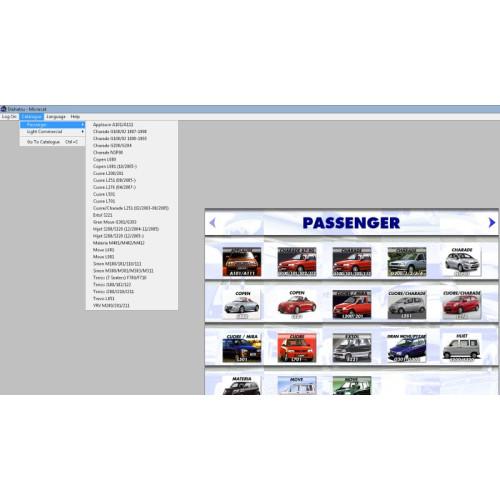Open the red Cuore/Mira L200/201 thumbnail
Screen dimensions: 500x500
(x=352, y=304)
